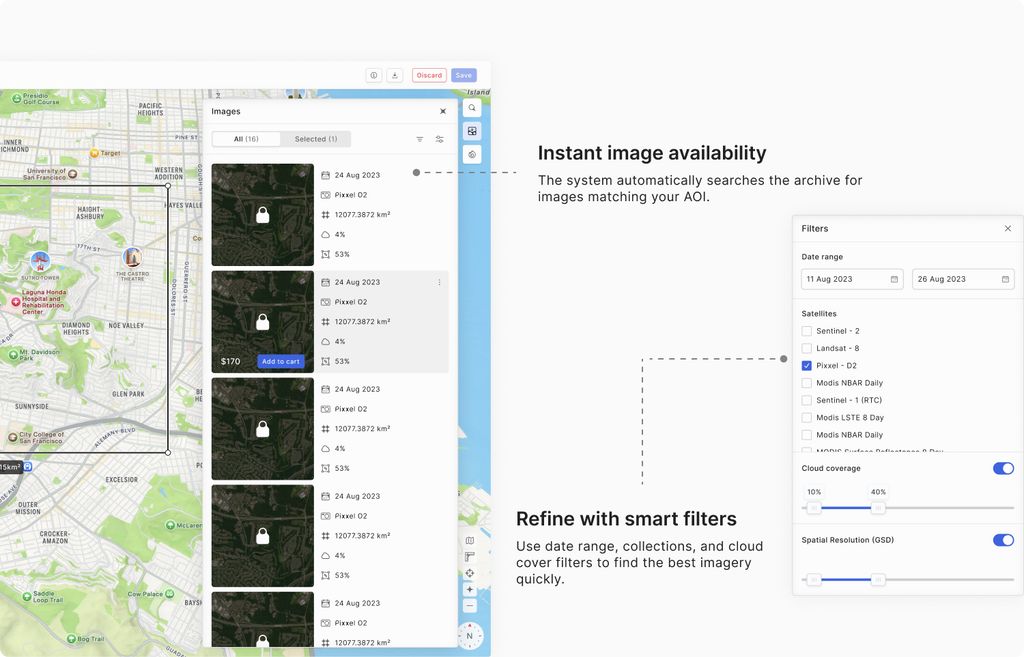Click Sutro Tower landmark icon
Image resolution: width=1024 pixels, height=657 pixels.
pyautogui.click(x=40, y=262)
